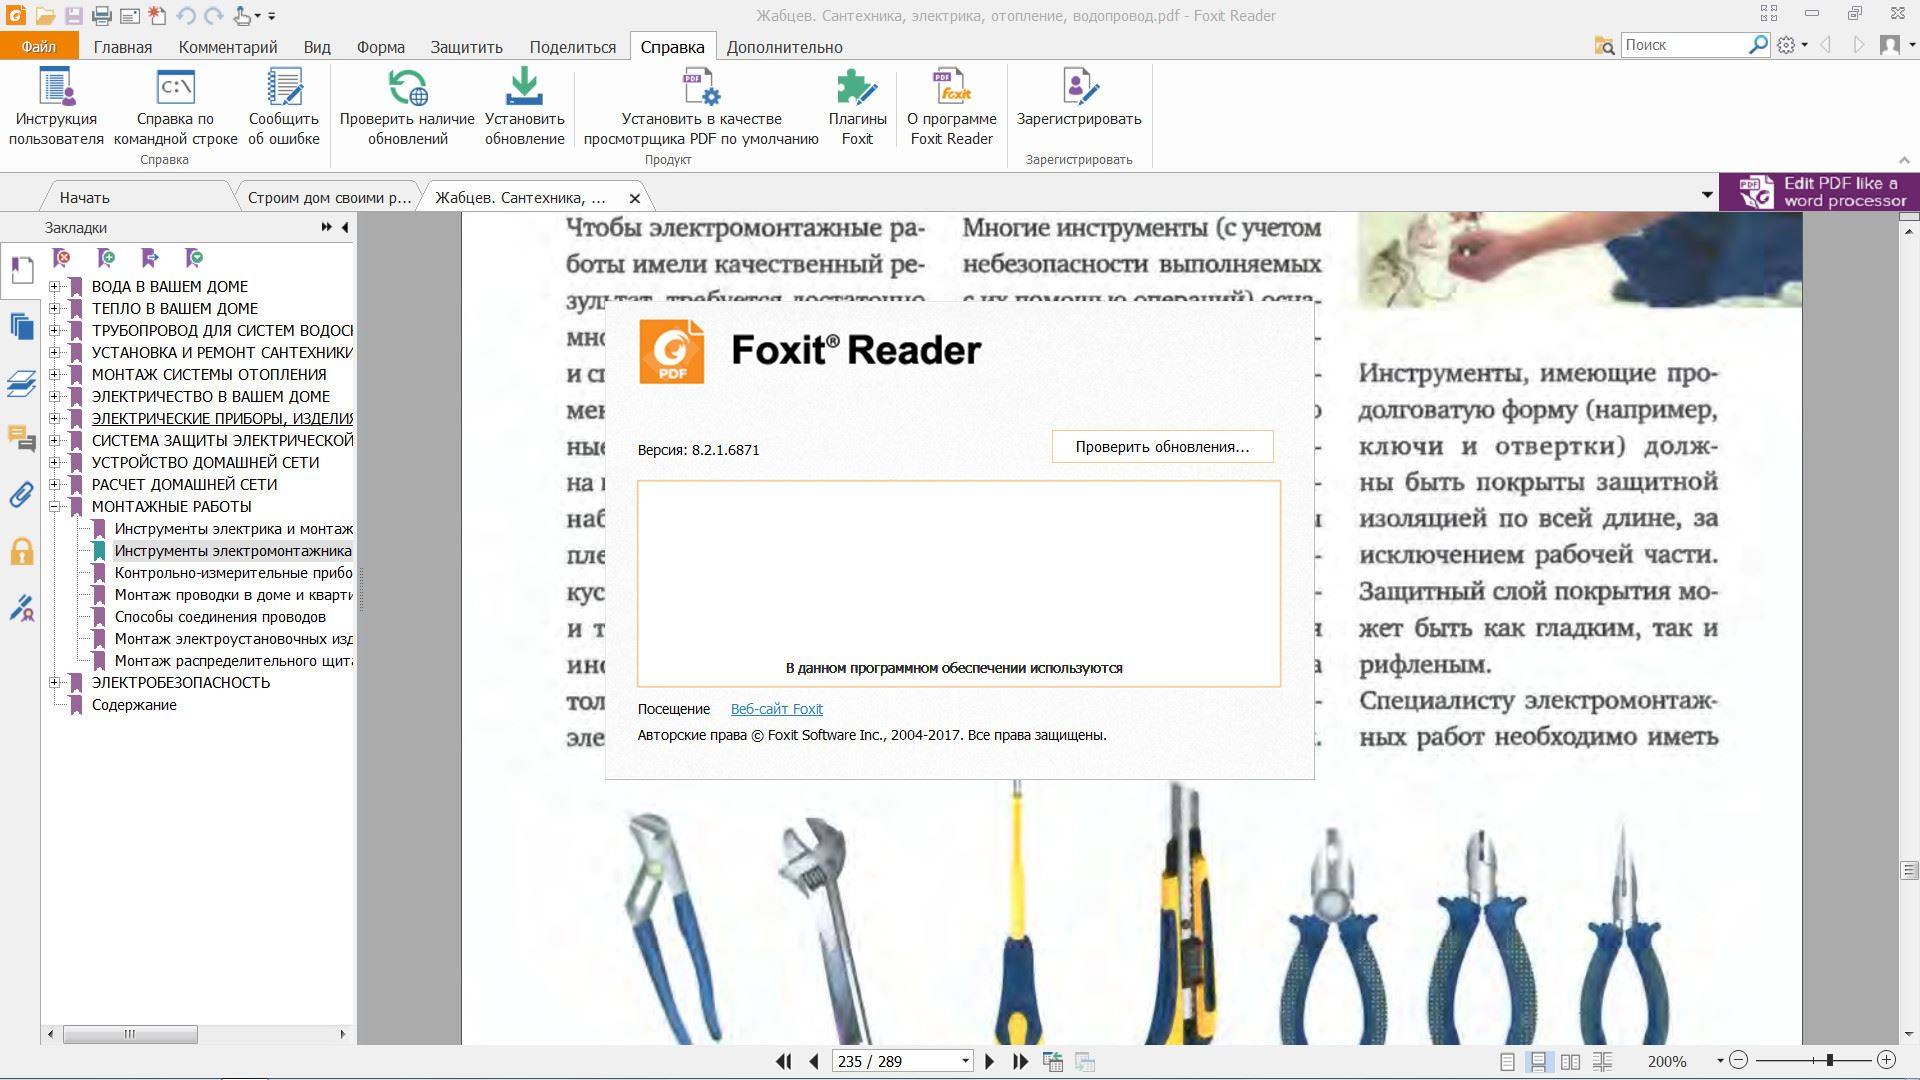The width and height of the screenshot is (1920, 1080).
Task: Go to the previous page
Action: [x=814, y=1061]
